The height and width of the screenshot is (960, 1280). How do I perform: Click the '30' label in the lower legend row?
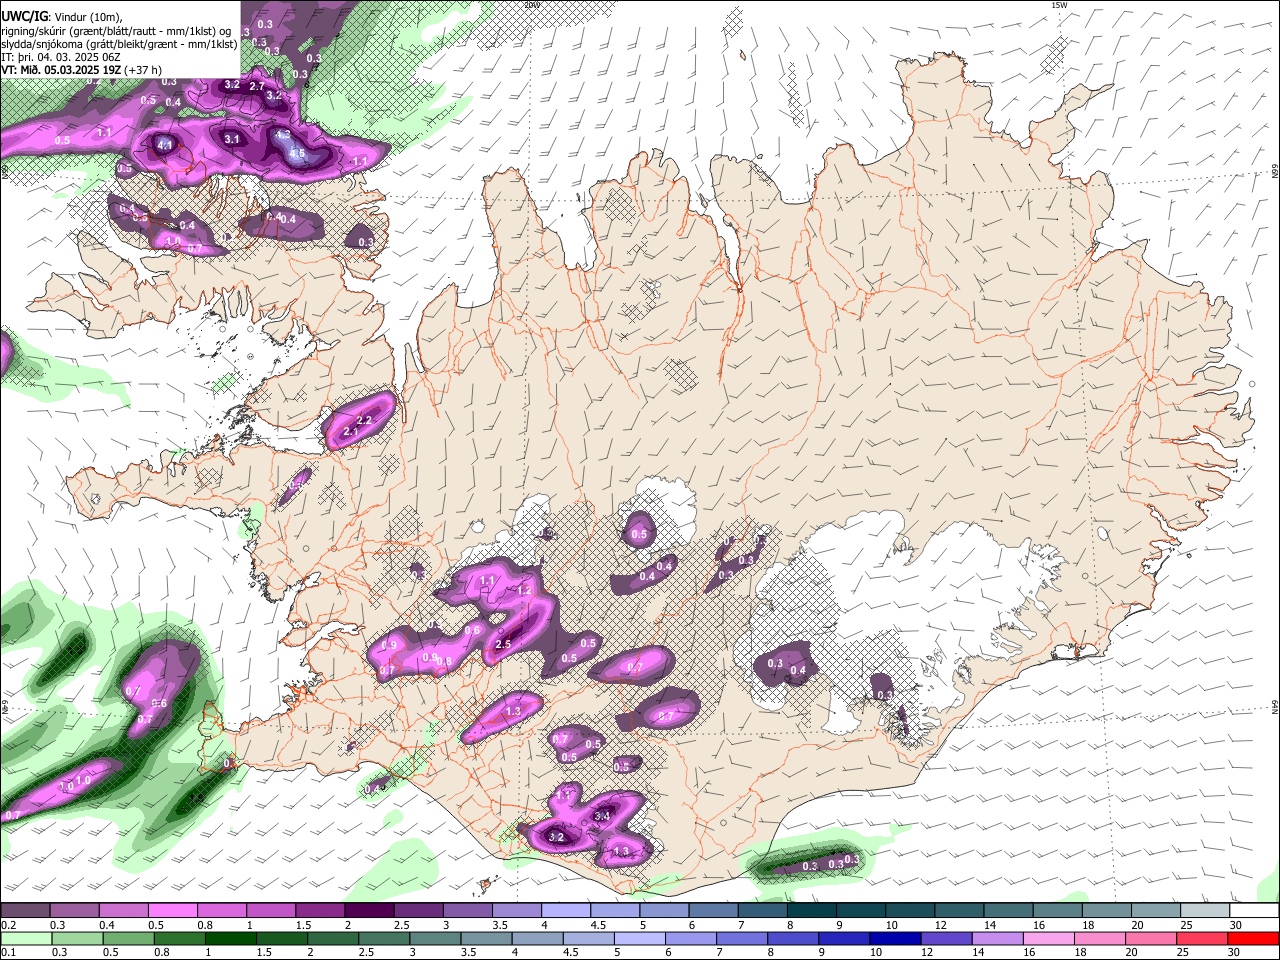[x=1234, y=953]
